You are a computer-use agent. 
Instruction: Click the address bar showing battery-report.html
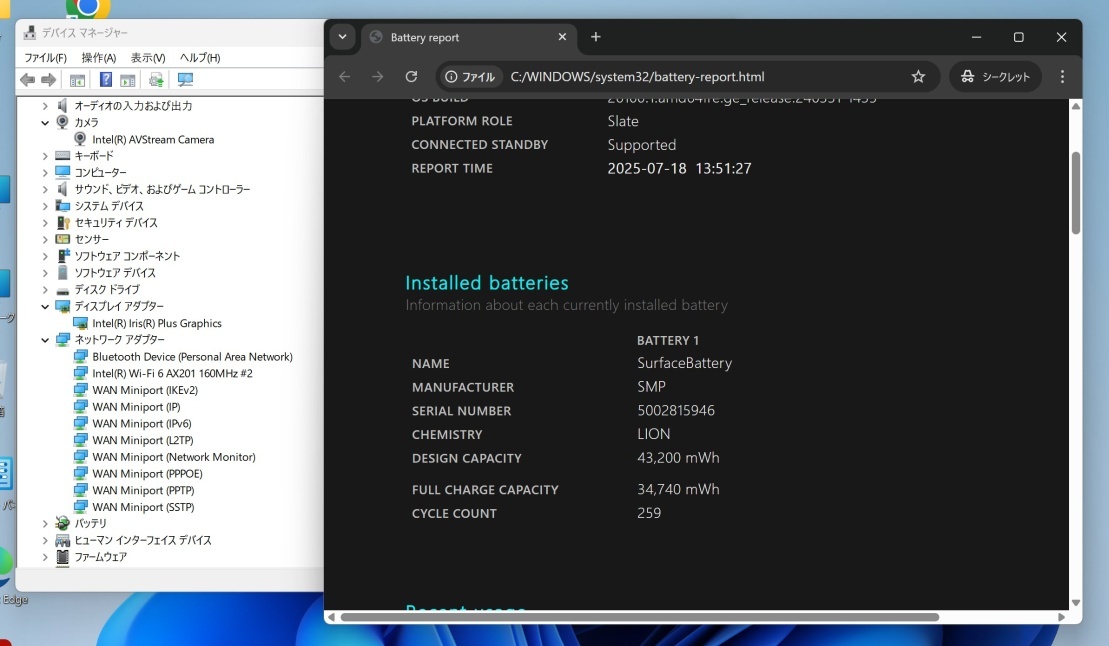tap(637, 76)
